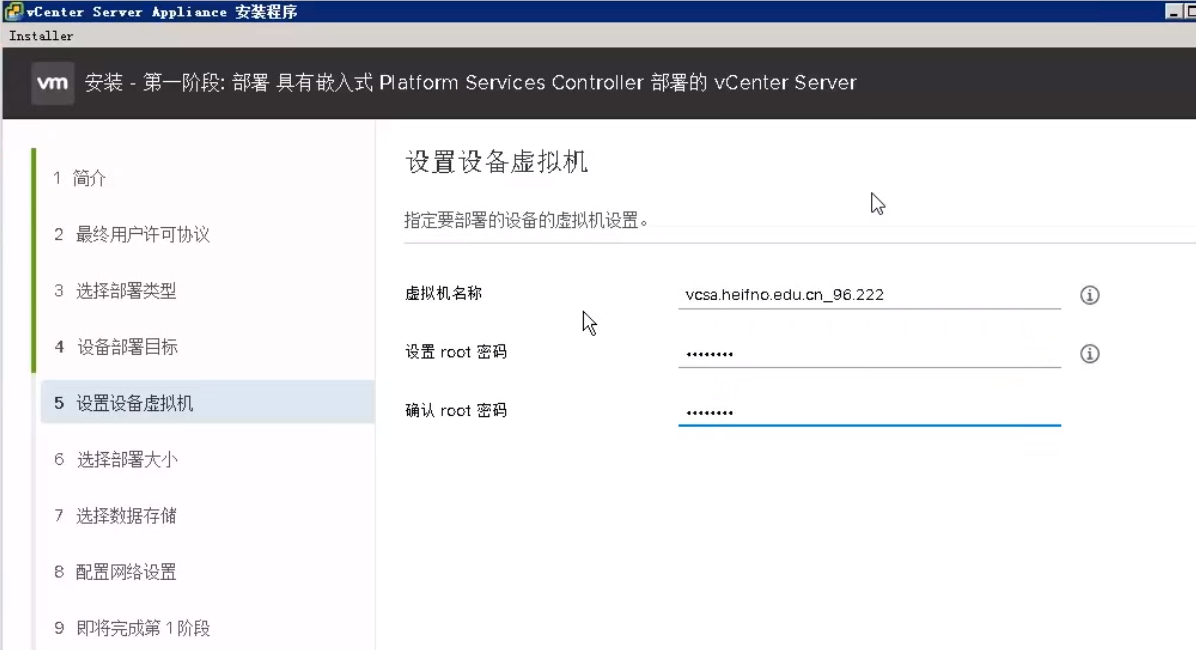Select step 5 设置设备虚拟机
The width and height of the screenshot is (1196, 650).
pyautogui.click(x=207, y=402)
